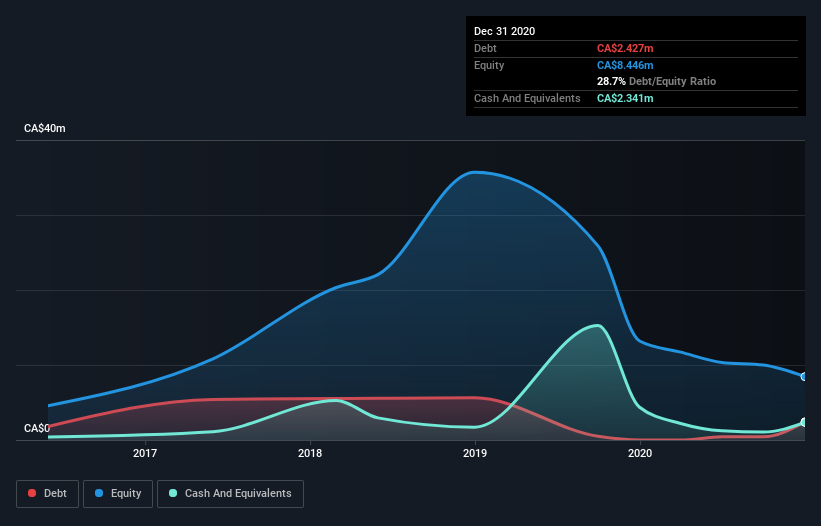This screenshot has width=821, height=526.
Task: Click the CA$2.427m debt value in tooltip
Action: point(625,48)
